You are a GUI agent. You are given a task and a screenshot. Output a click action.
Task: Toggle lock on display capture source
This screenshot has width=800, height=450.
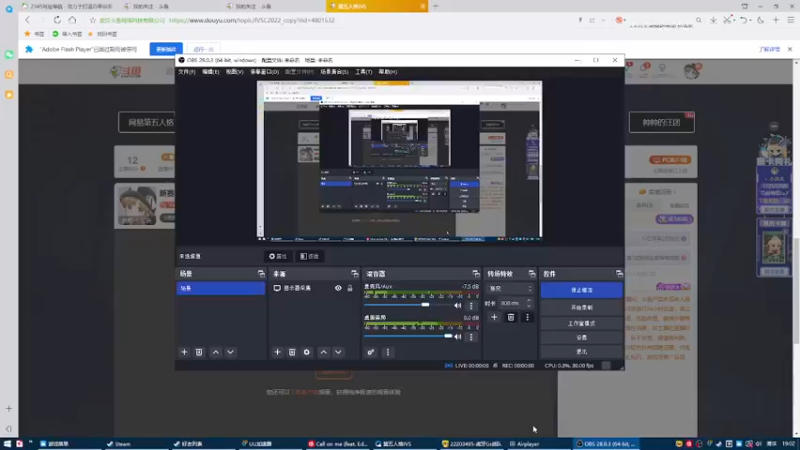click(x=350, y=288)
